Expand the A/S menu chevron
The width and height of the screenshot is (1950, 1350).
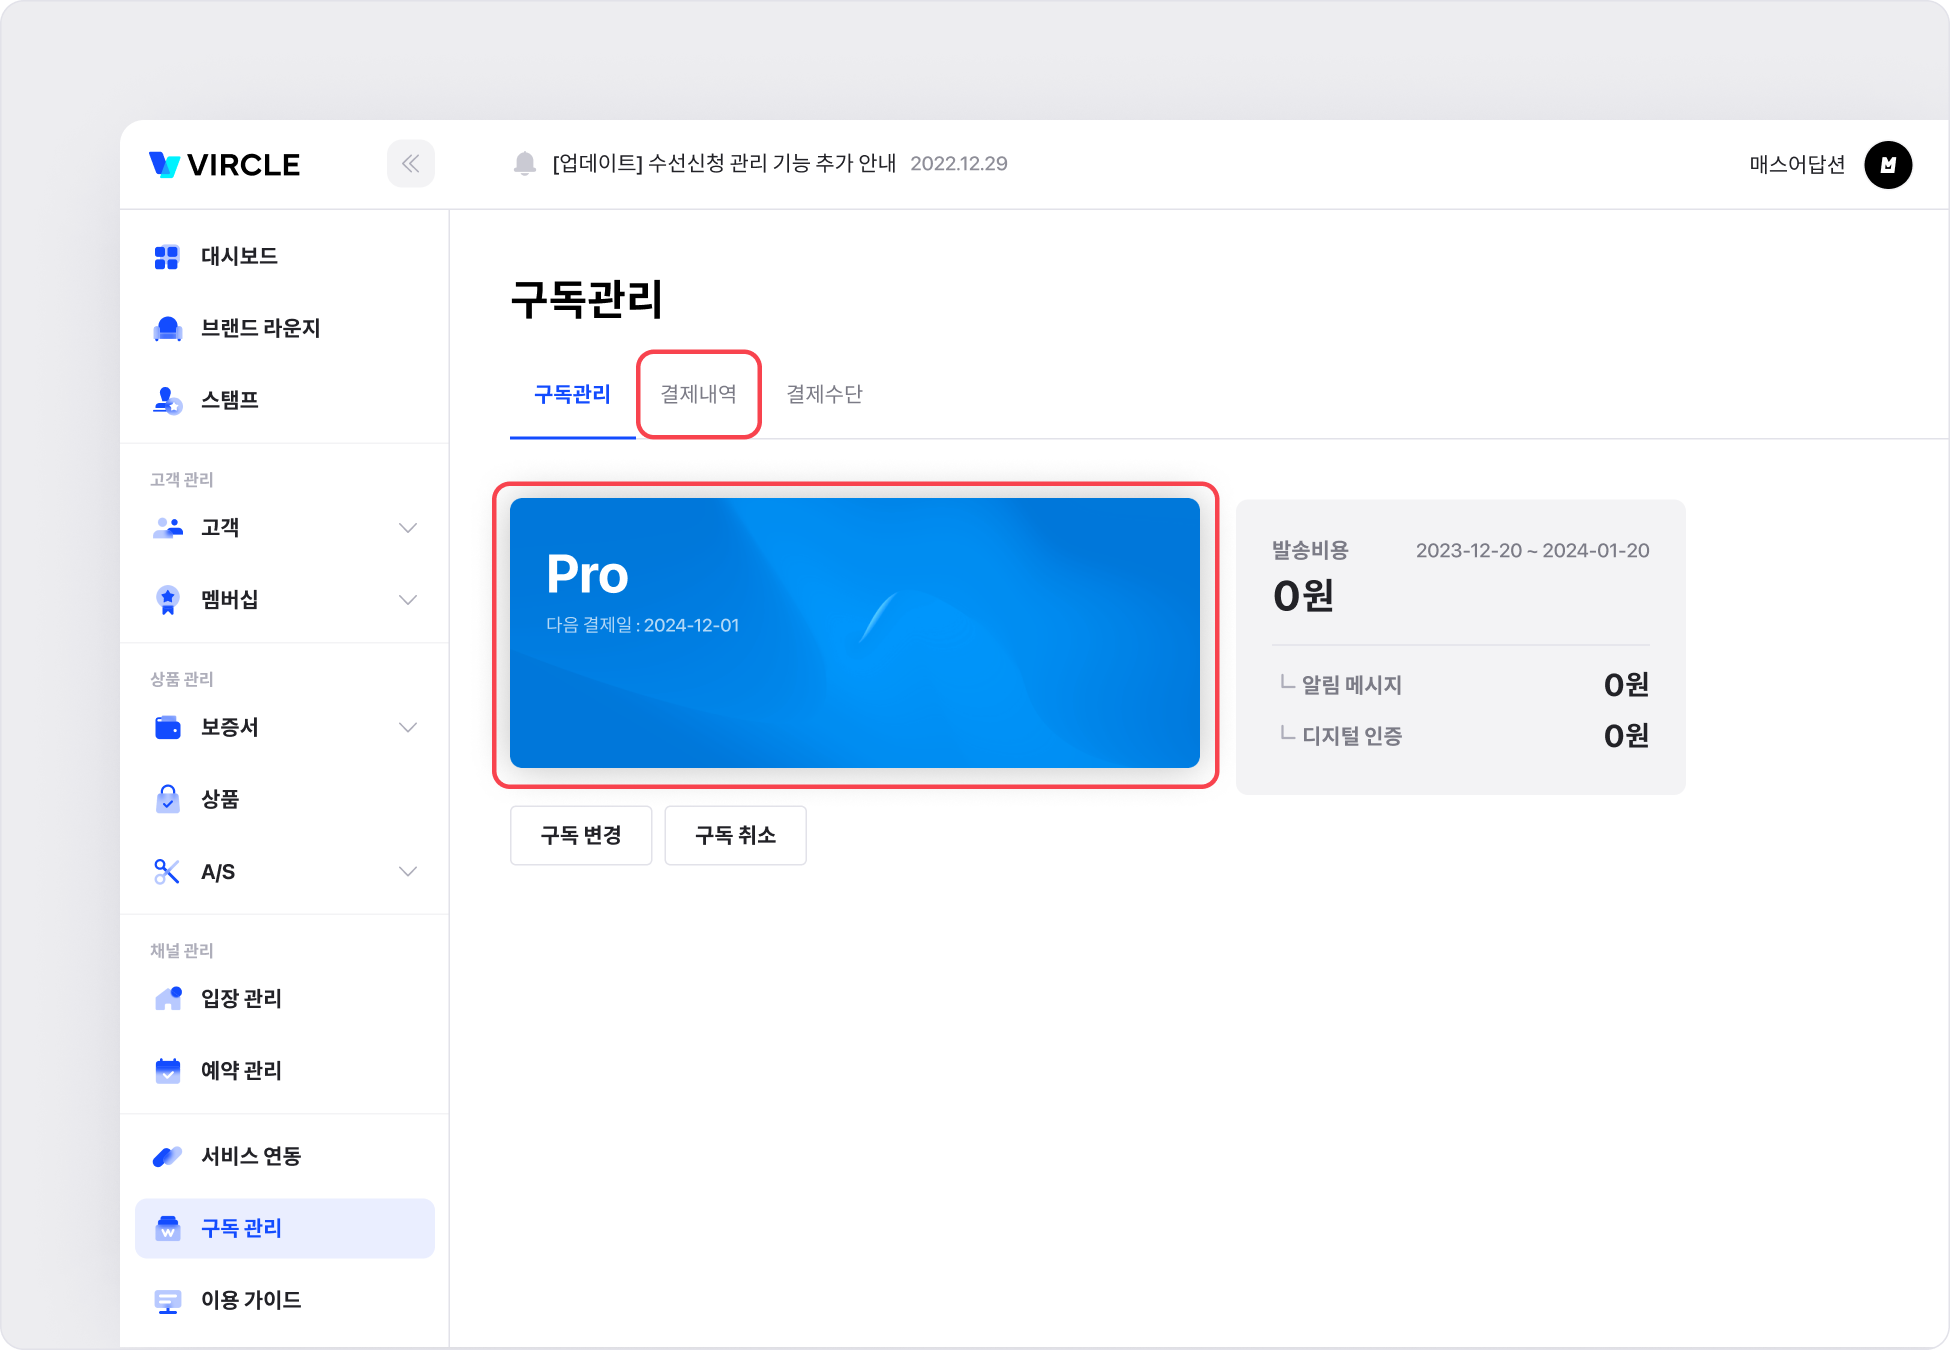pyautogui.click(x=407, y=872)
